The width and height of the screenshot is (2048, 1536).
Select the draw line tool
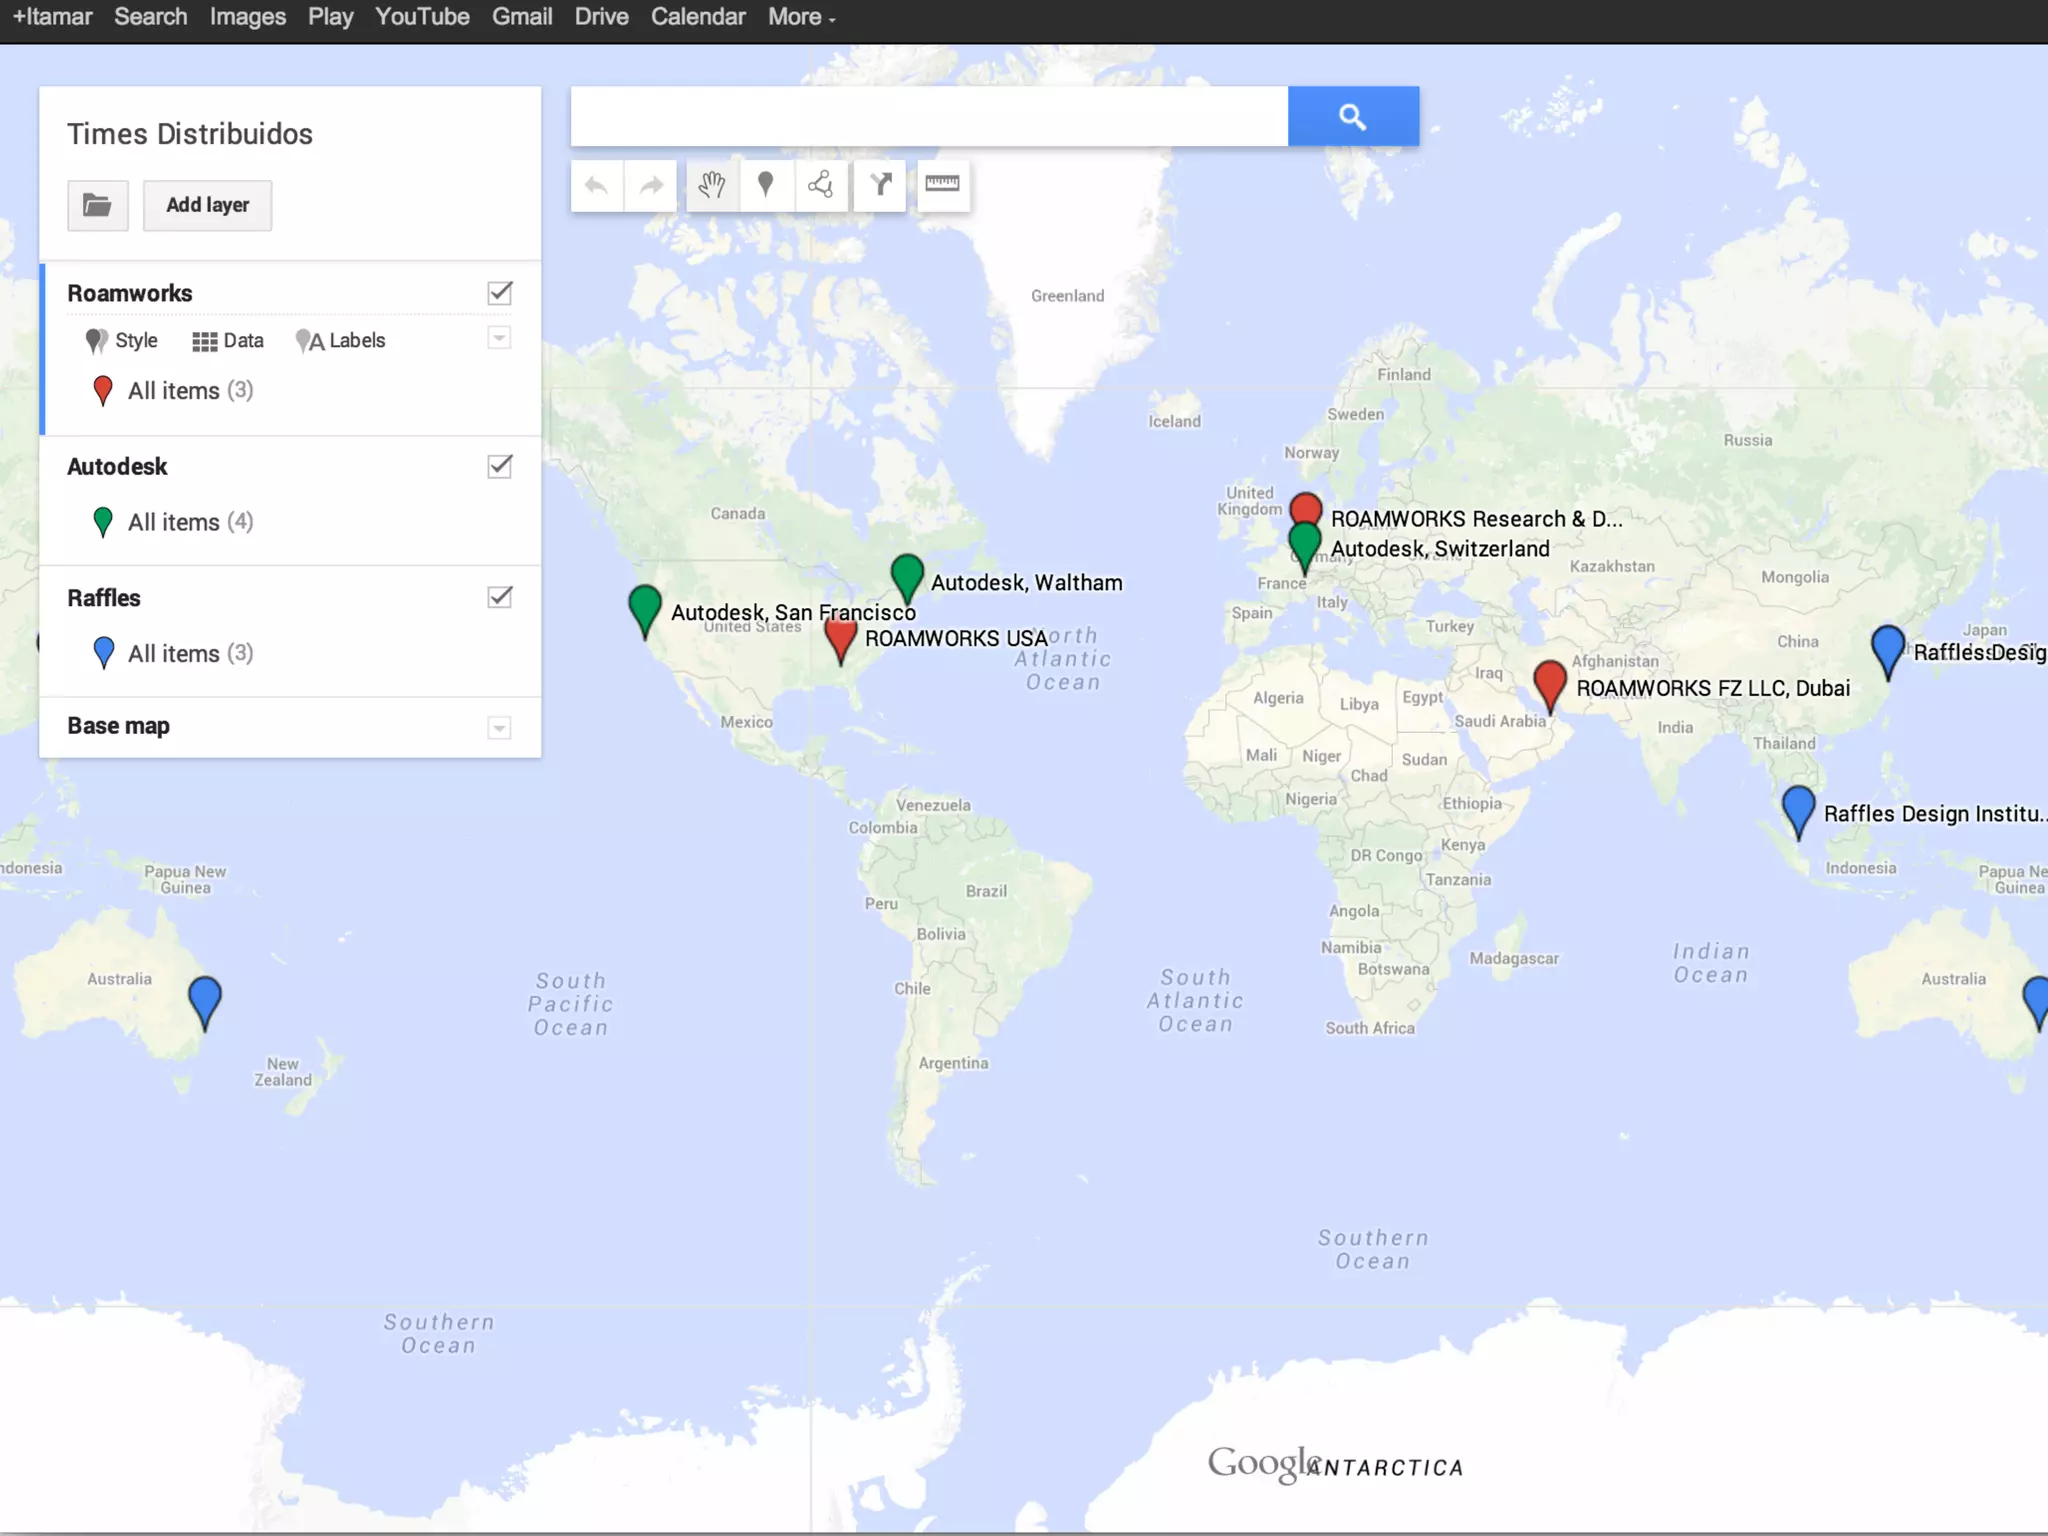point(821,185)
